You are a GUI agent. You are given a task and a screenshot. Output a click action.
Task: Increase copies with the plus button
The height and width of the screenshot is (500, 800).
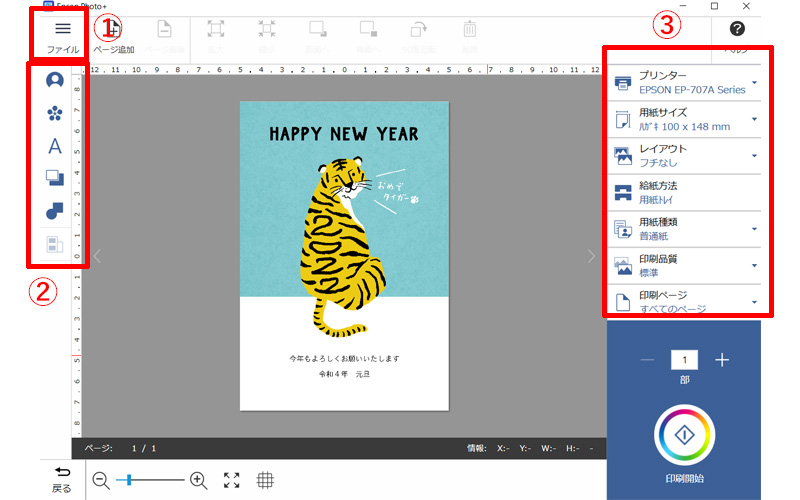(x=722, y=360)
